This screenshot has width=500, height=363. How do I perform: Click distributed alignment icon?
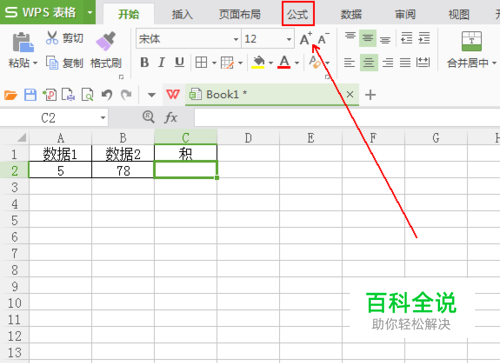tap(423, 62)
